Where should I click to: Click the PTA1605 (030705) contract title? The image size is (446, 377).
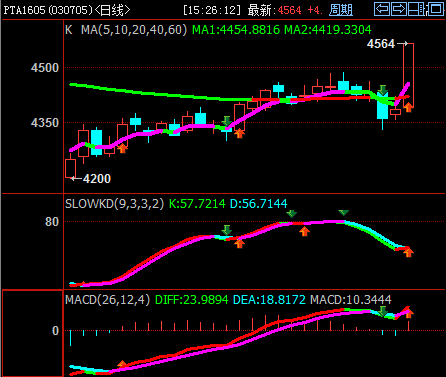coord(48,10)
